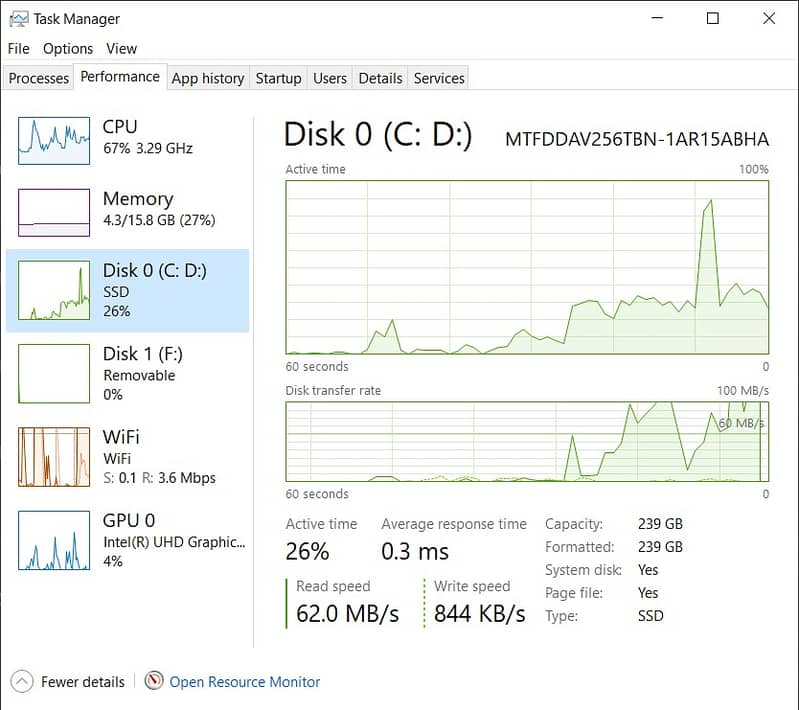Image resolution: width=799 pixels, height=710 pixels.
Task: Open the File menu
Action: tap(19, 48)
